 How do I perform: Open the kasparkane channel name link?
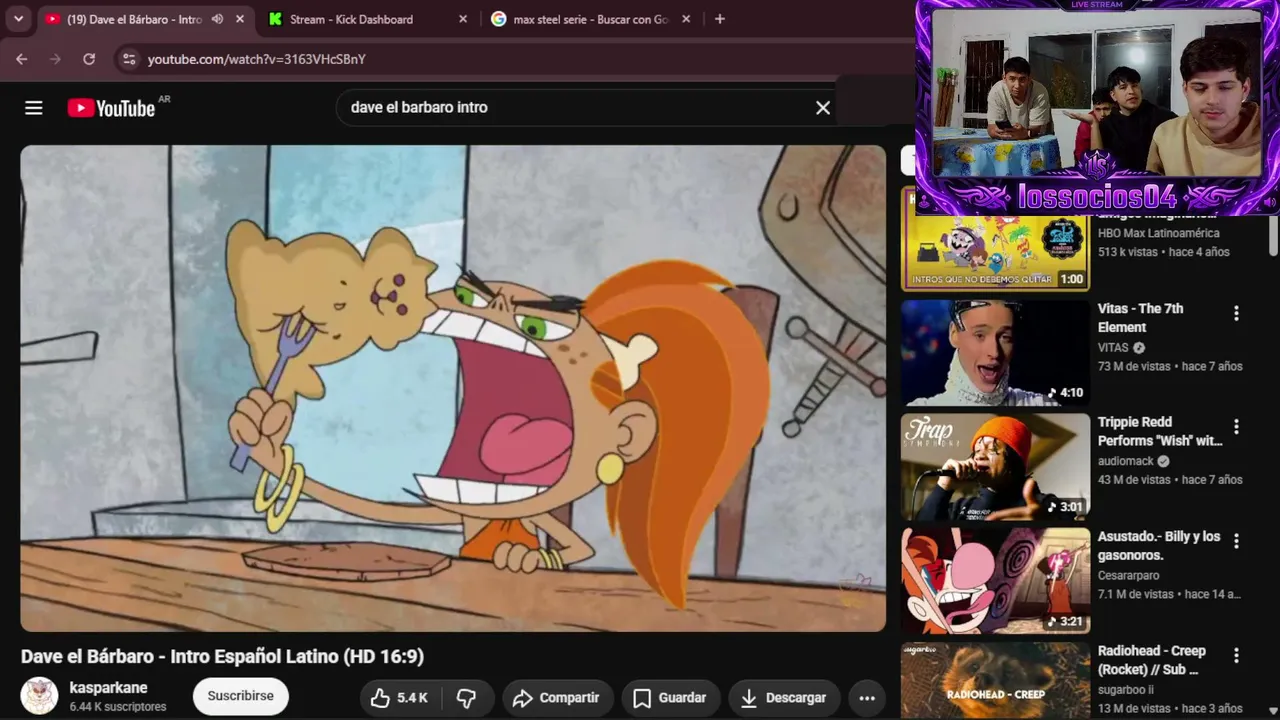pos(108,688)
